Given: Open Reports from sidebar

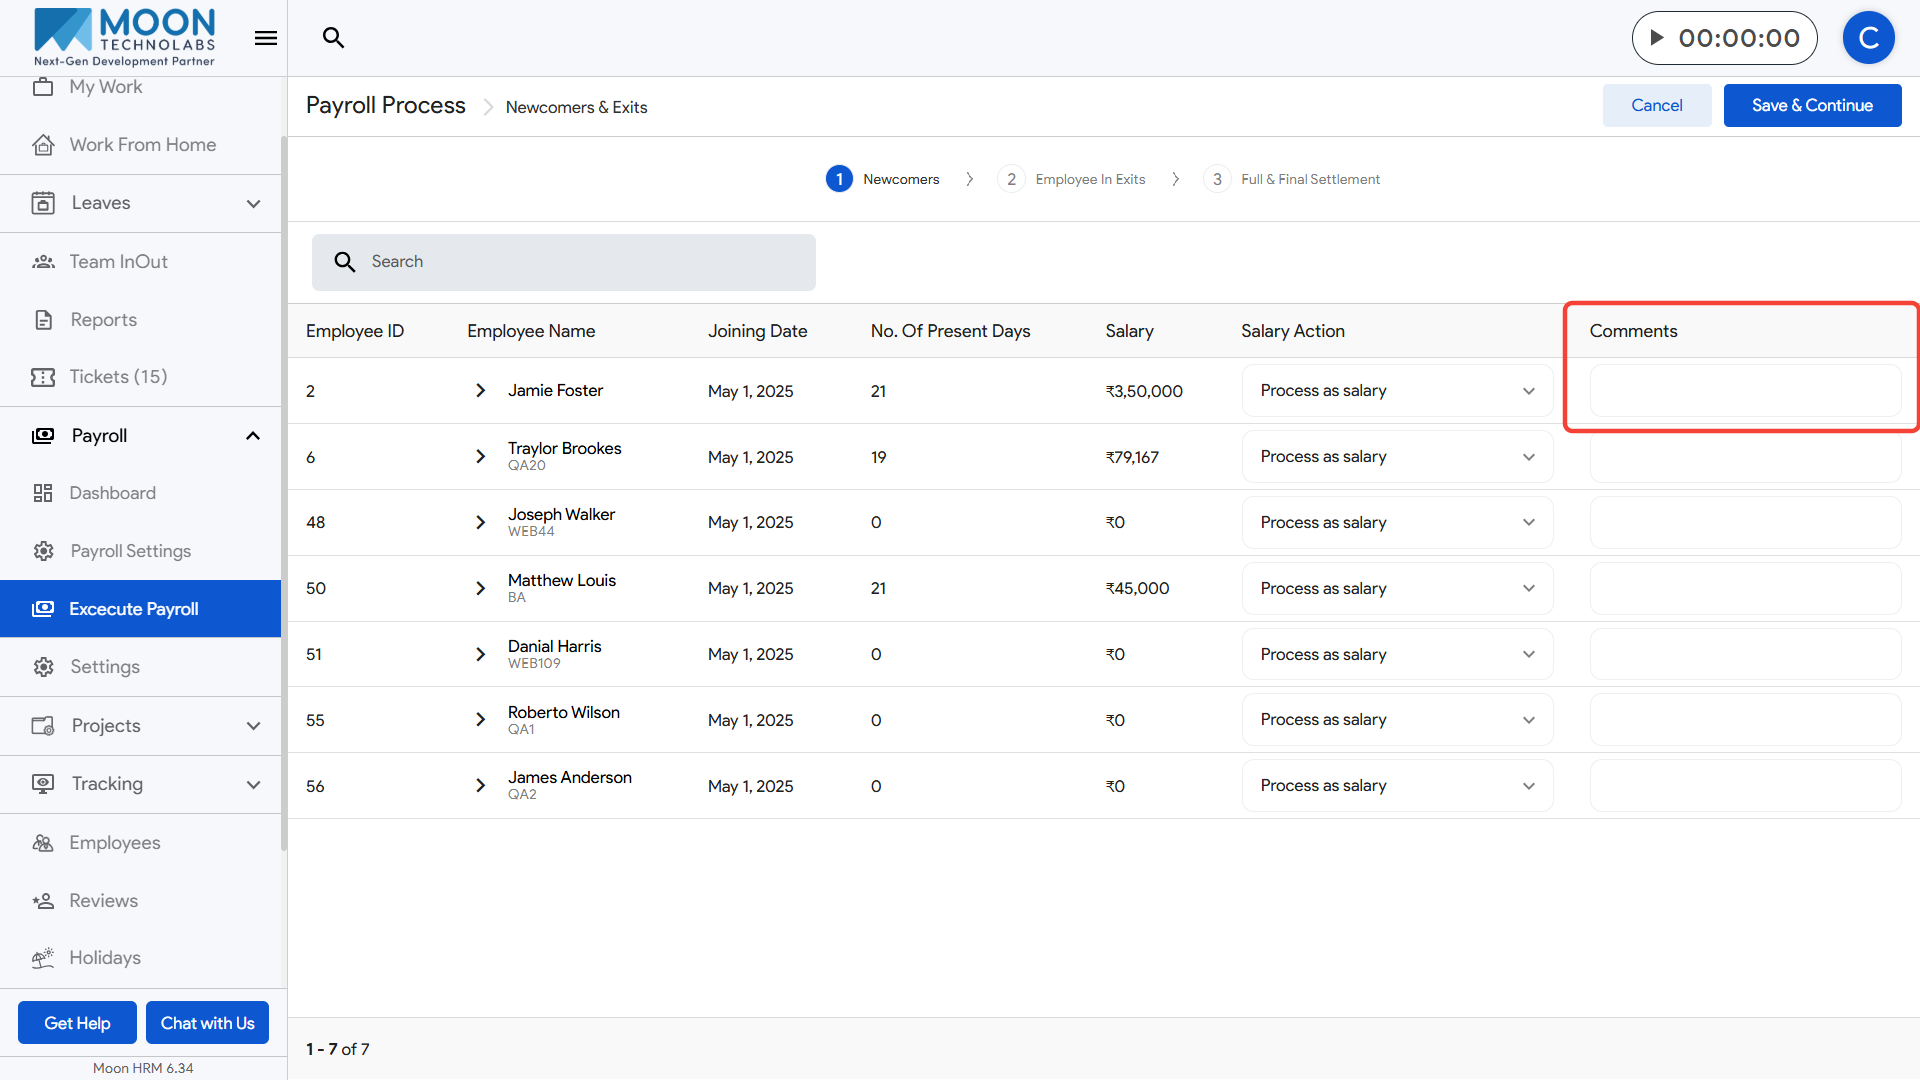Looking at the screenshot, I should click(x=103, y=320).
